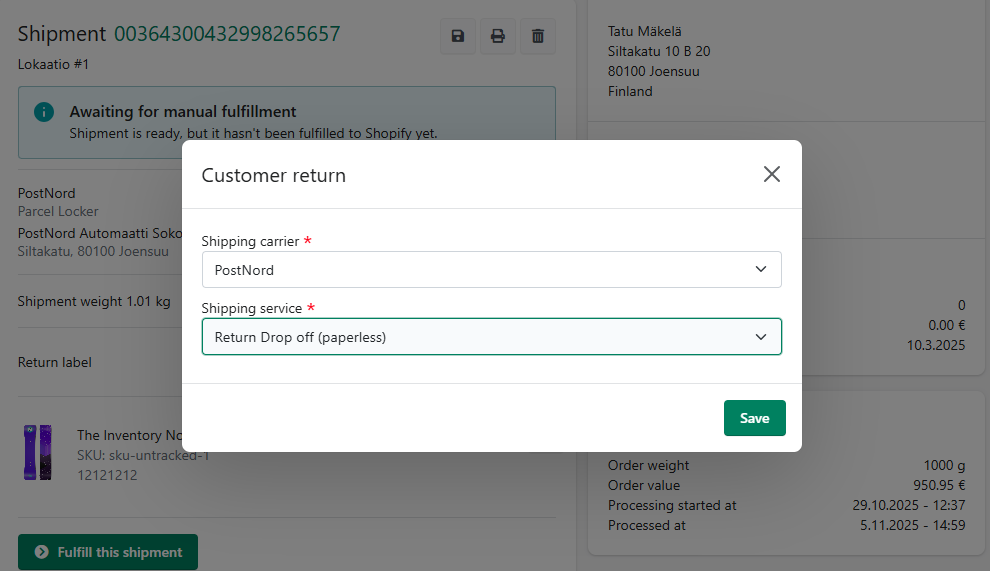Click the 12121212 product barcode text

tap(107, 475)
